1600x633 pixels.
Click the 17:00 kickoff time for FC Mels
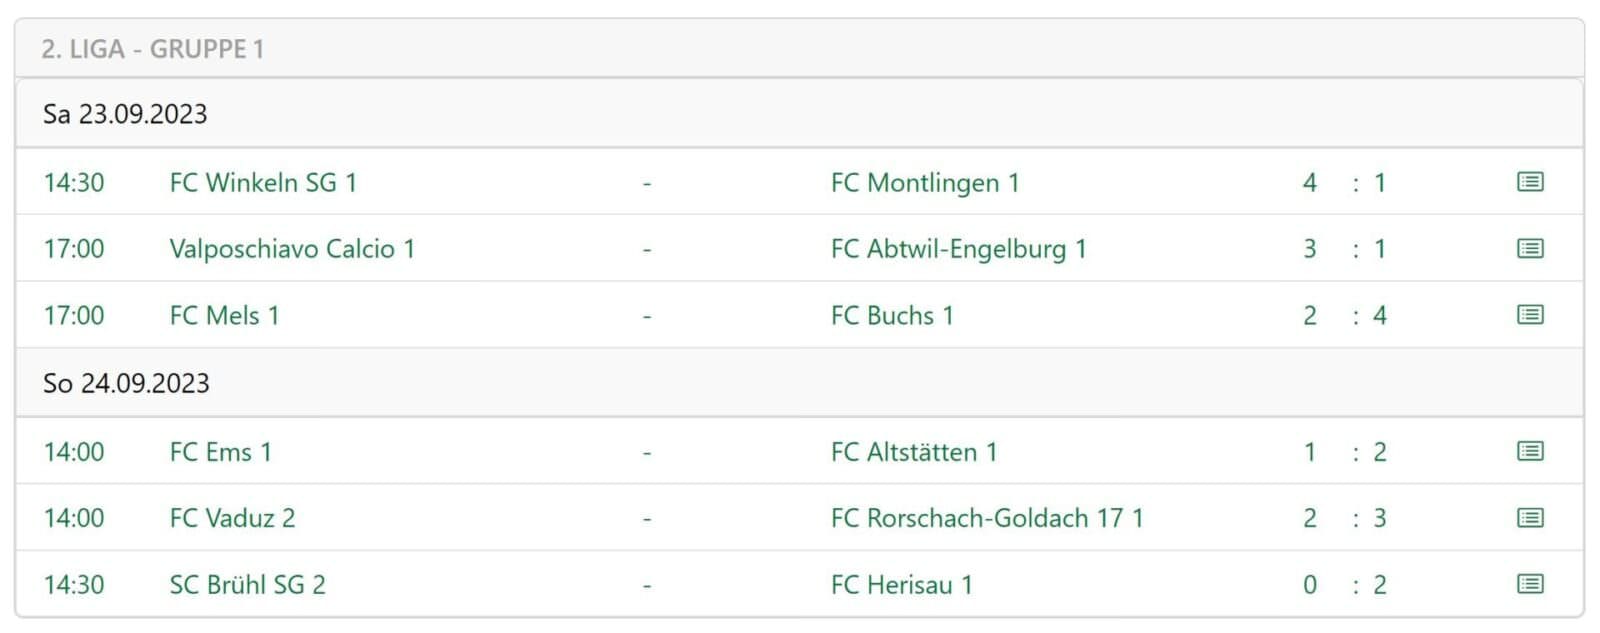74,316
